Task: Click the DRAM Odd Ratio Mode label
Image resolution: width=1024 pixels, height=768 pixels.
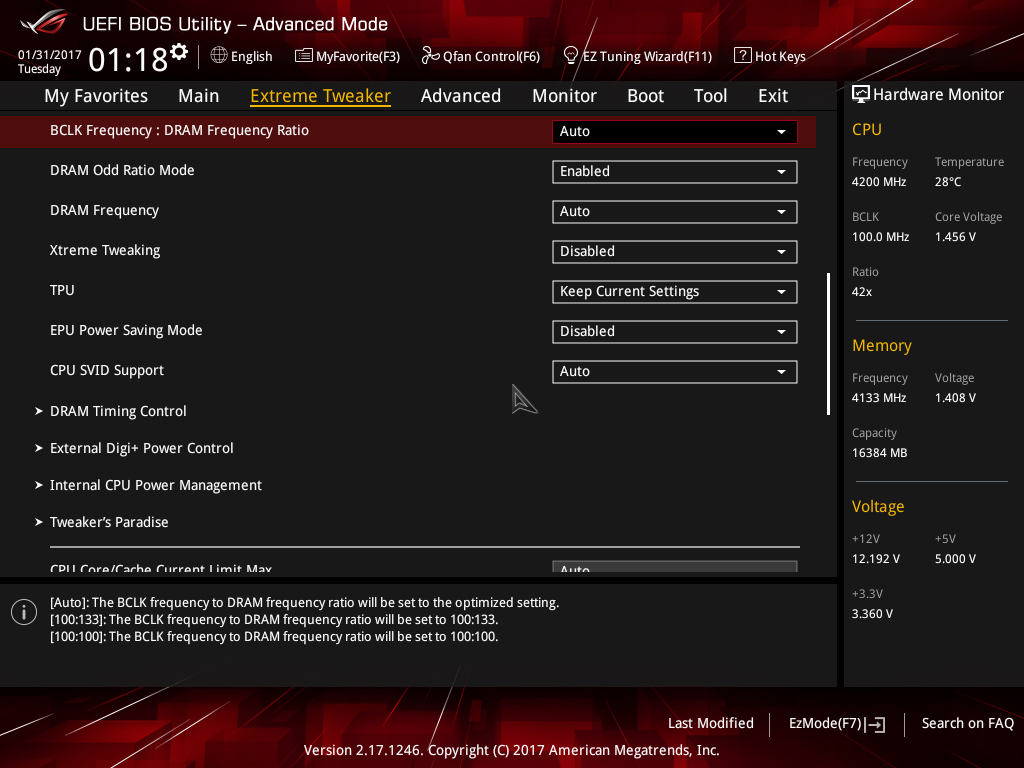Action: pyautogui.click(x=122, y=170)
